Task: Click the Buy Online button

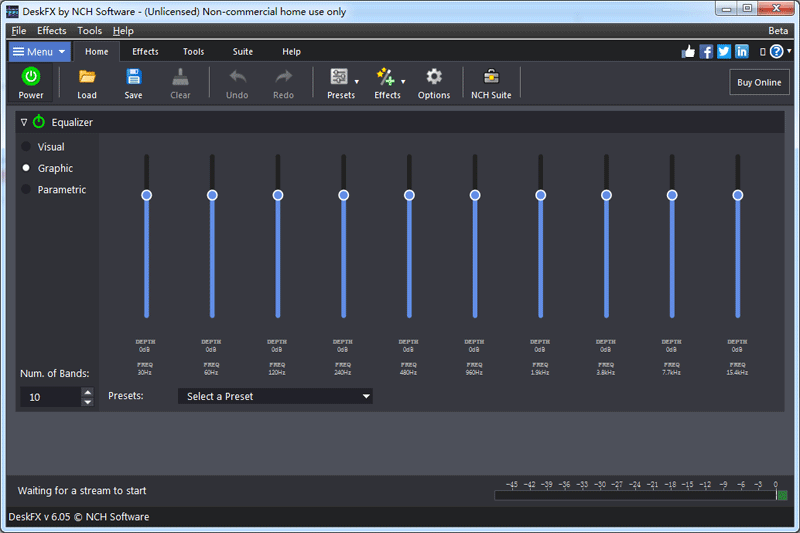Action: coord(759,82)
